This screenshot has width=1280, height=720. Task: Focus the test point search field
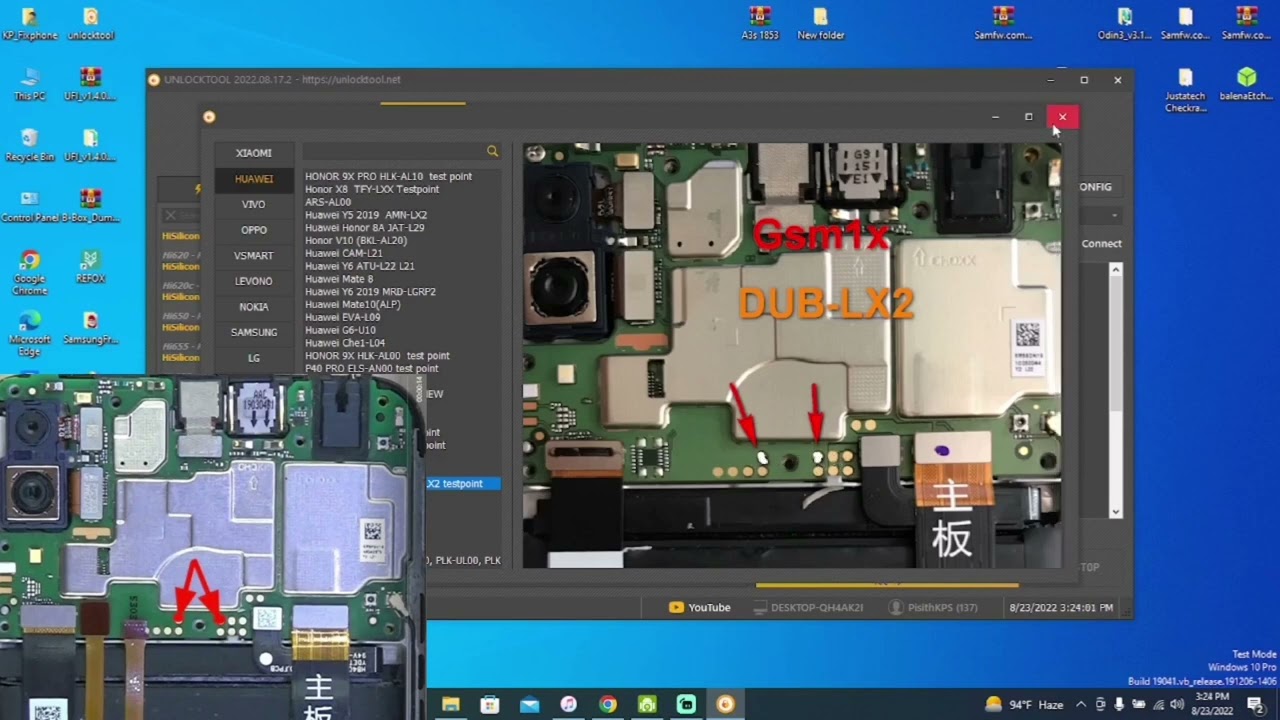[395, 151]
